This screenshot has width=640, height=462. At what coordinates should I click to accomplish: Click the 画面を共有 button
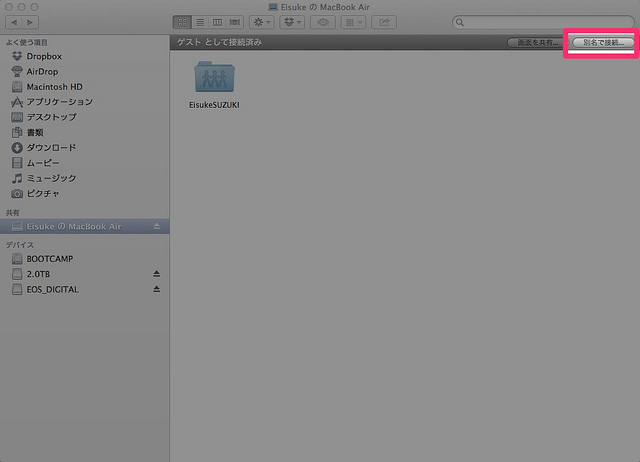click(x=537, y=42)
